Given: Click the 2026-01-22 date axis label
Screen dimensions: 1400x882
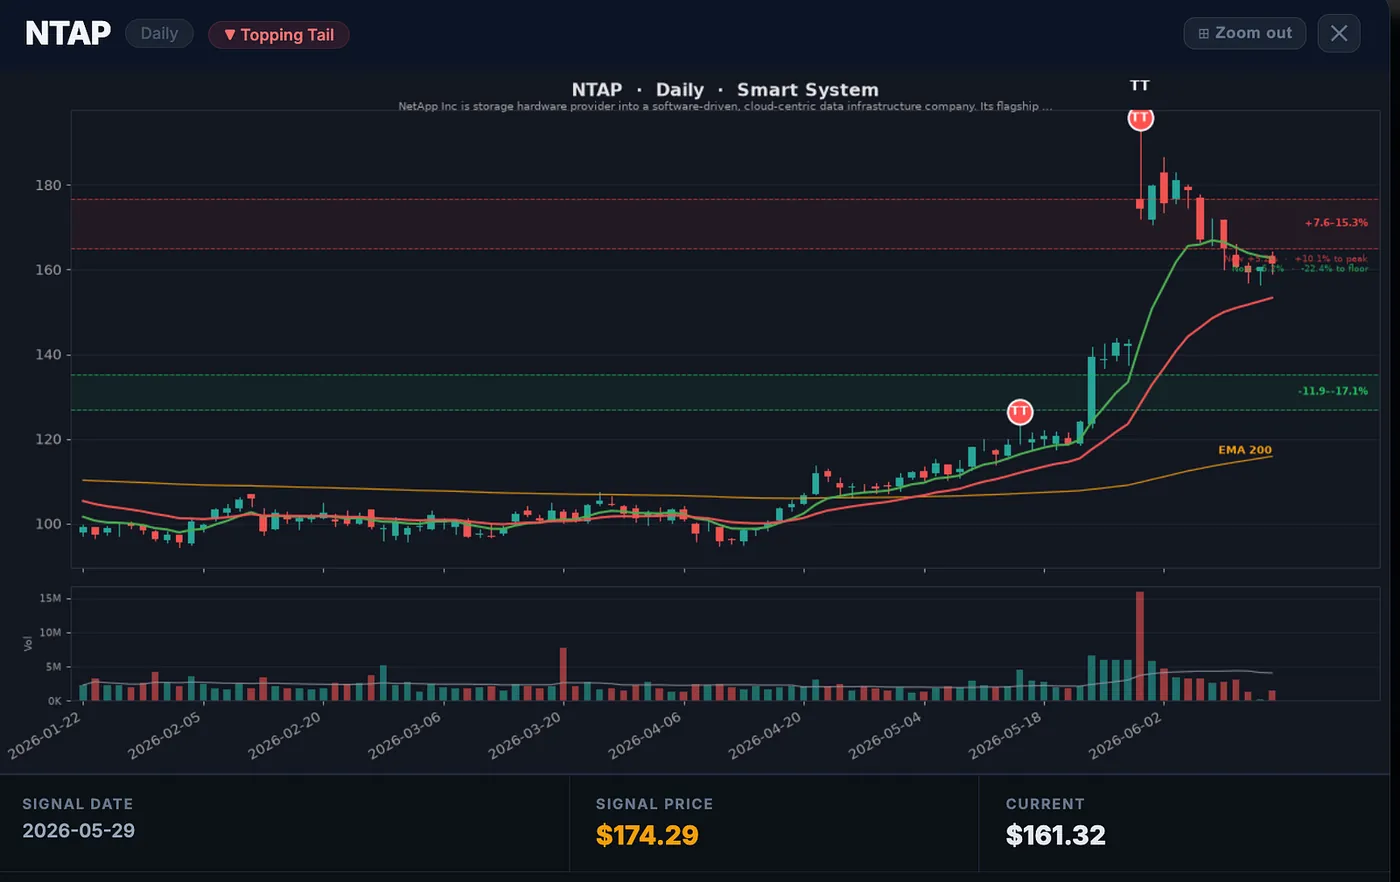Looking at the screenshot, I should [x=44, y=736].
